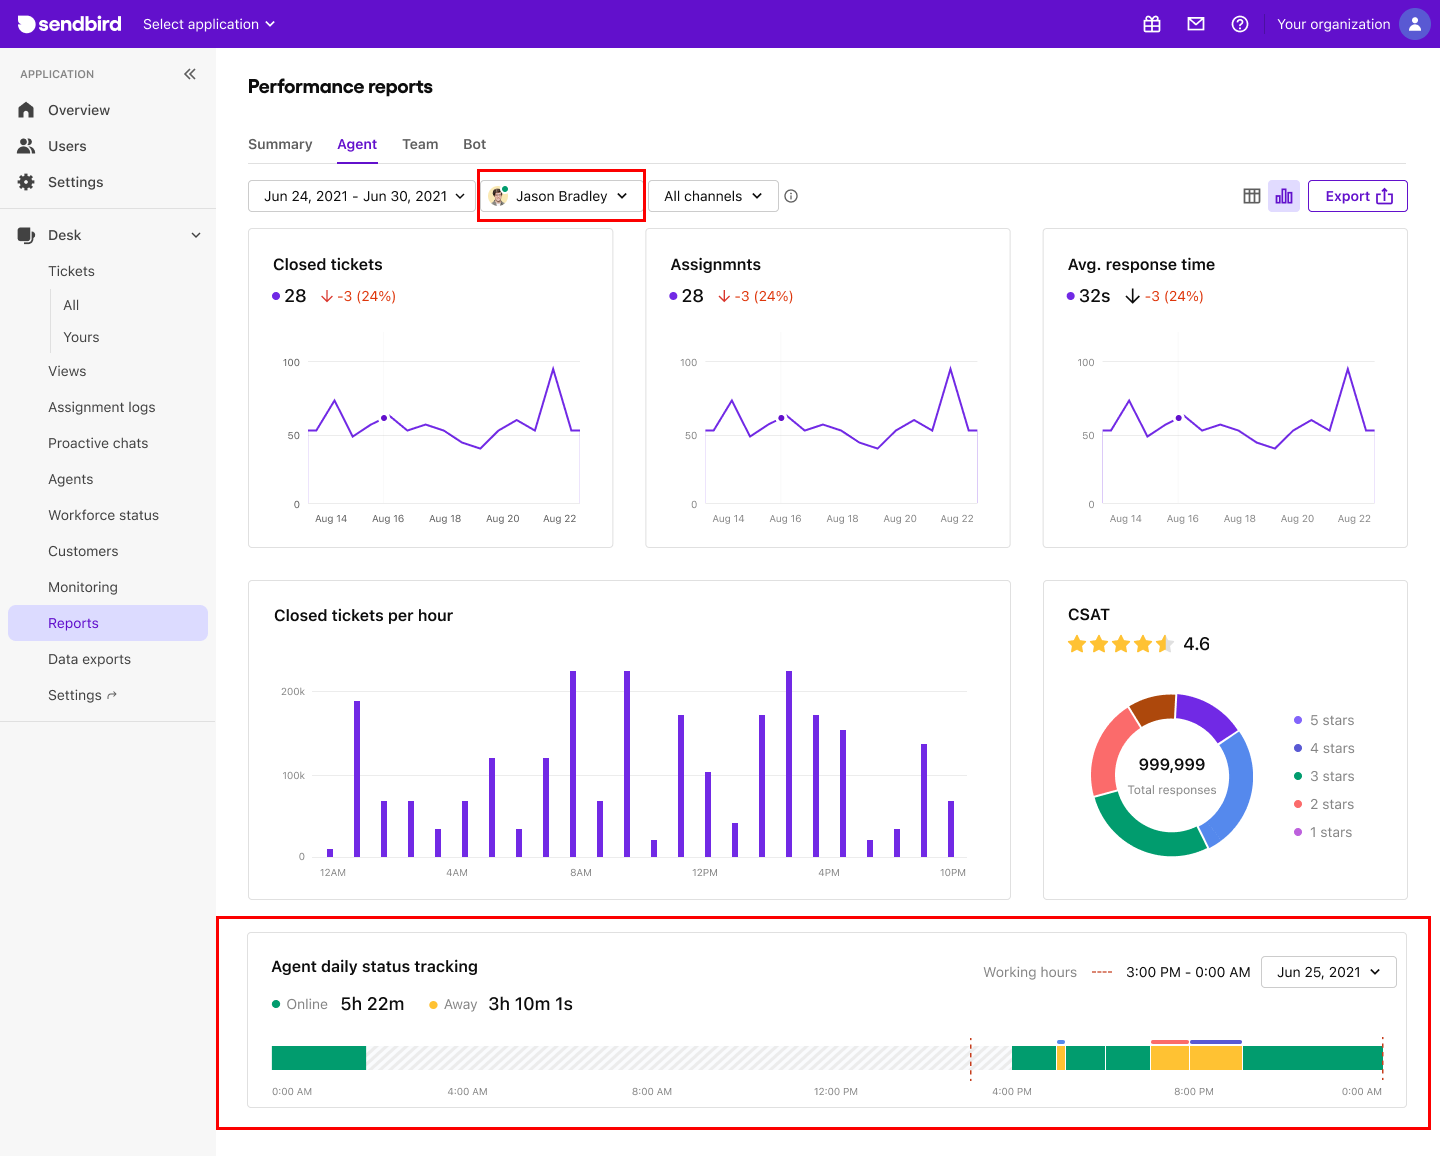Open the All channels dropdown
Image resolution: width=1440 pixels, height=1156 pixels.
click(x=712, y=195)
